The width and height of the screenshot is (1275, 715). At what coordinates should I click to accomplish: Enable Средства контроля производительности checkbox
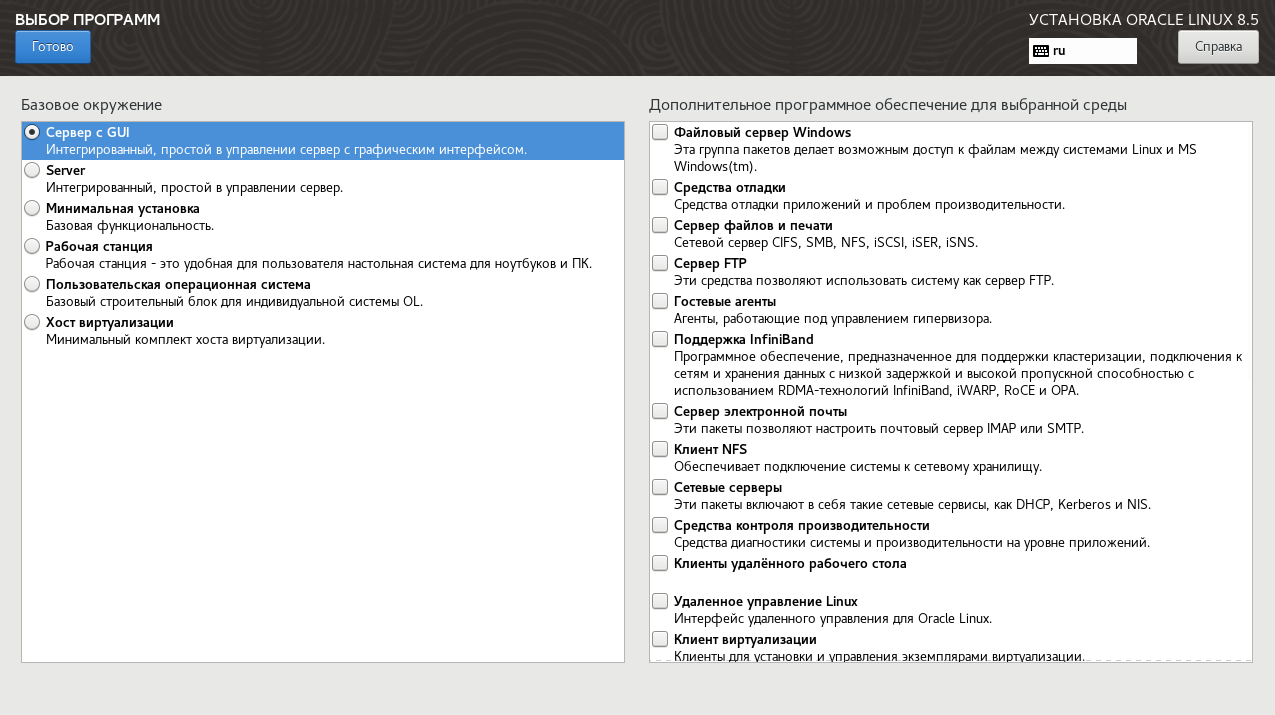coord(660,525)
